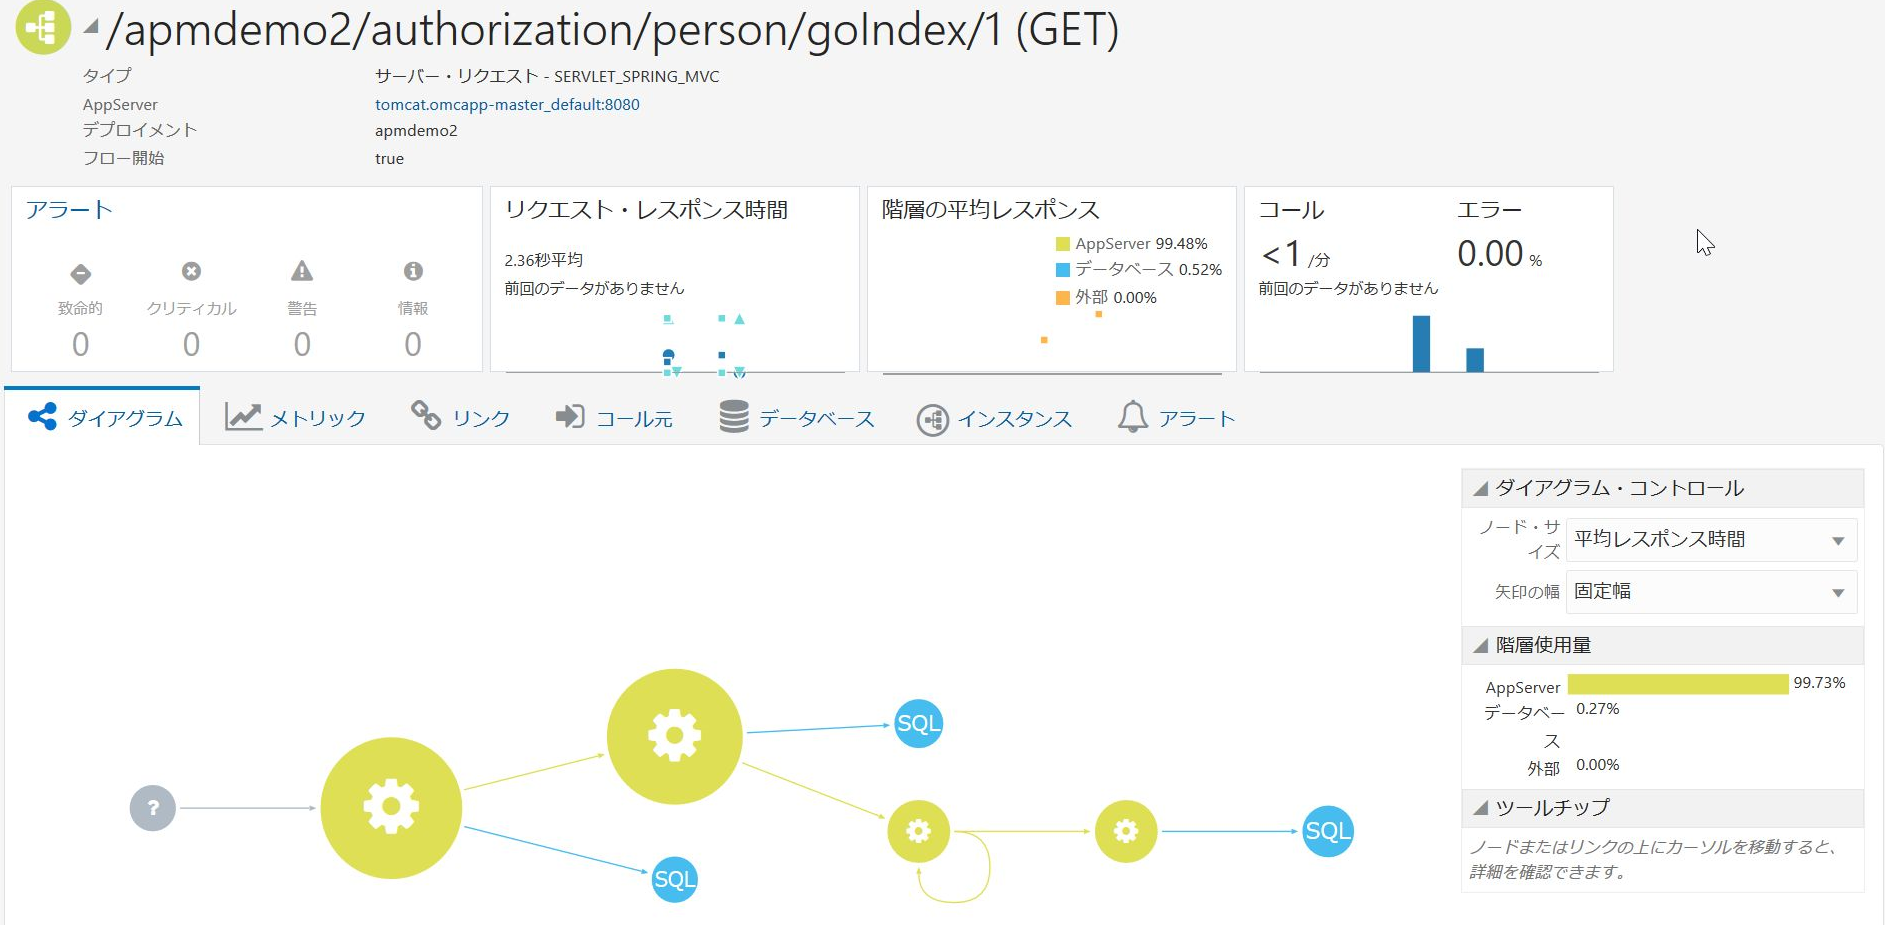Screen dimensions: 1885x925
Task: Select the small gear node before rightmost SQL
Action: [1126, 831]
